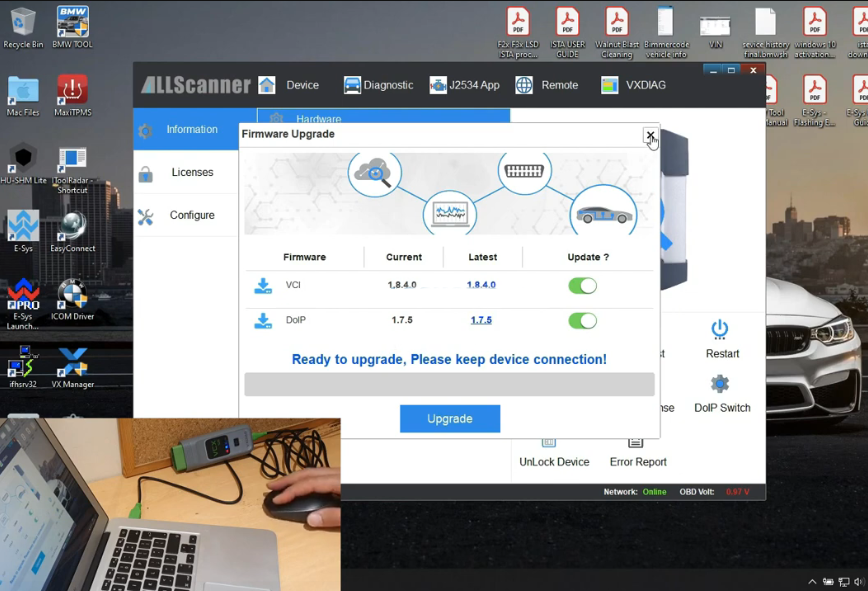Click the network icon in system tray

[844, 582]
